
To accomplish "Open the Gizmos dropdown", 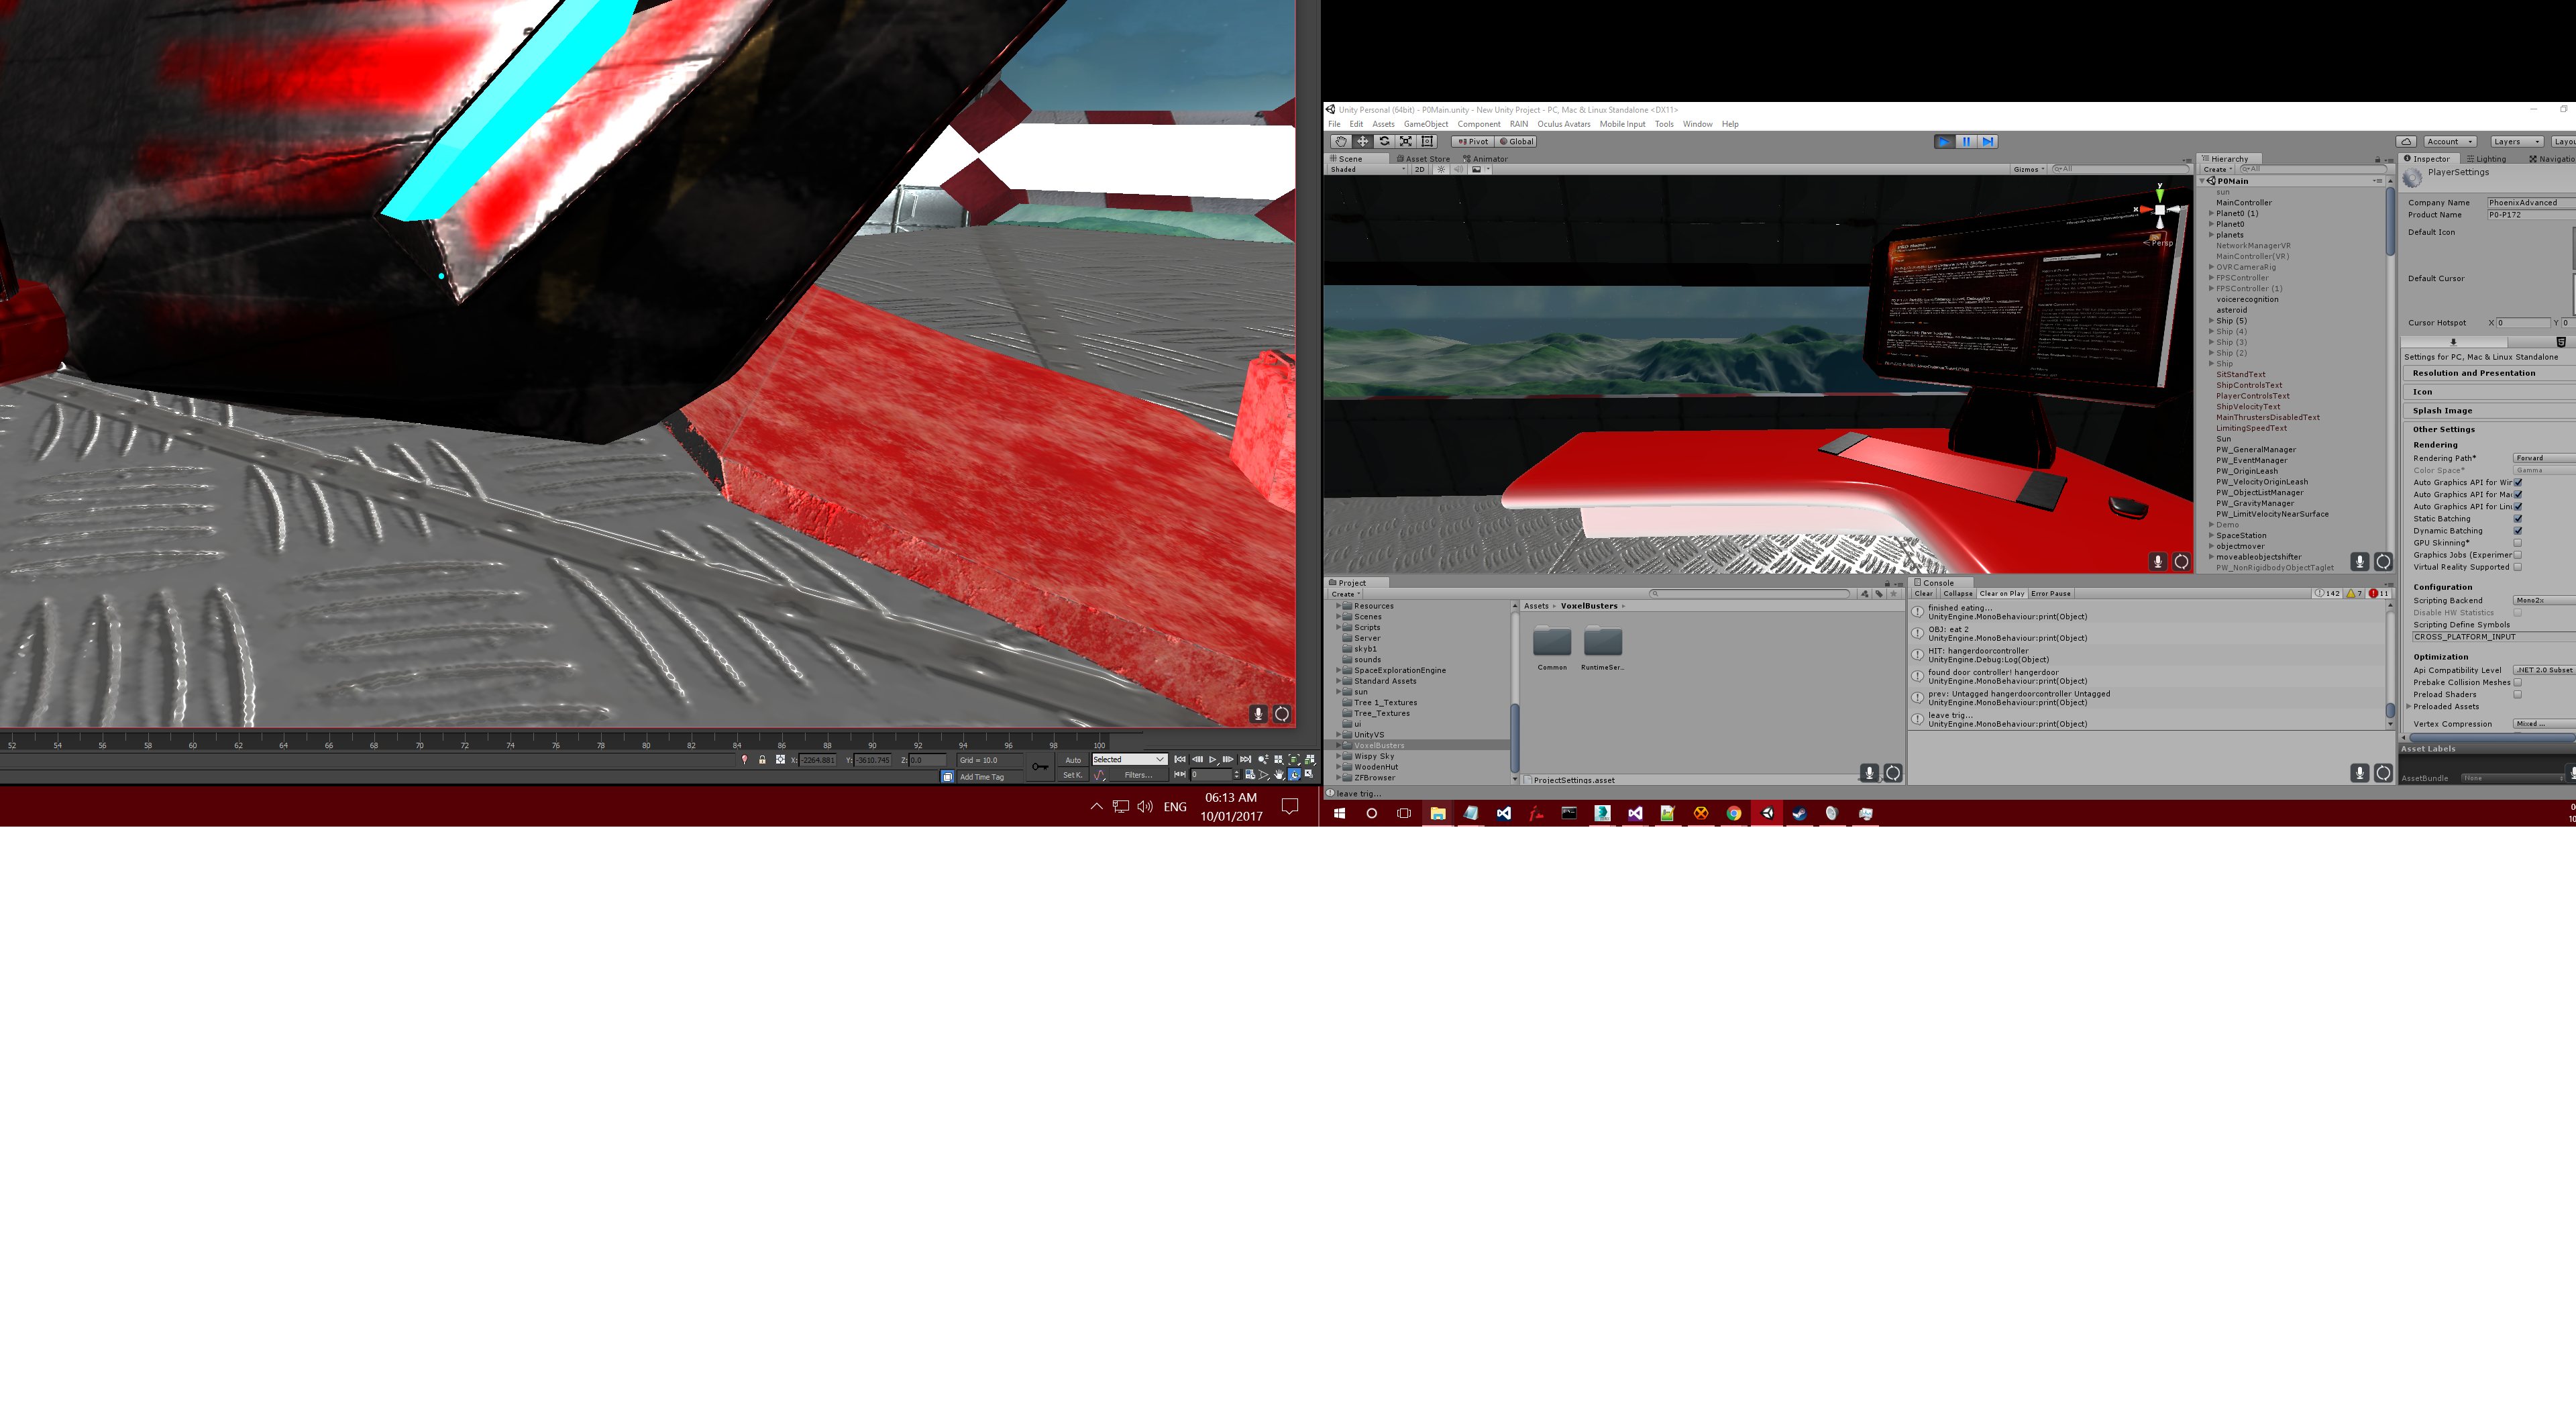I will (2029, 169).
